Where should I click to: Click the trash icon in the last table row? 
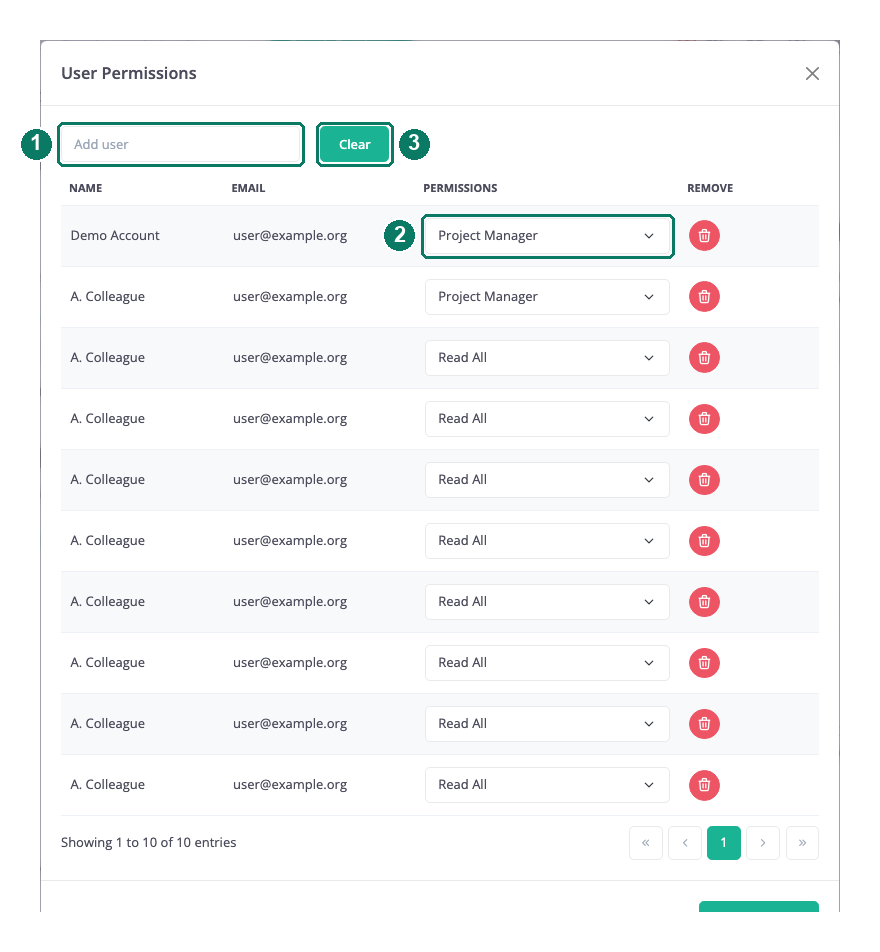(x=704, y=785)
